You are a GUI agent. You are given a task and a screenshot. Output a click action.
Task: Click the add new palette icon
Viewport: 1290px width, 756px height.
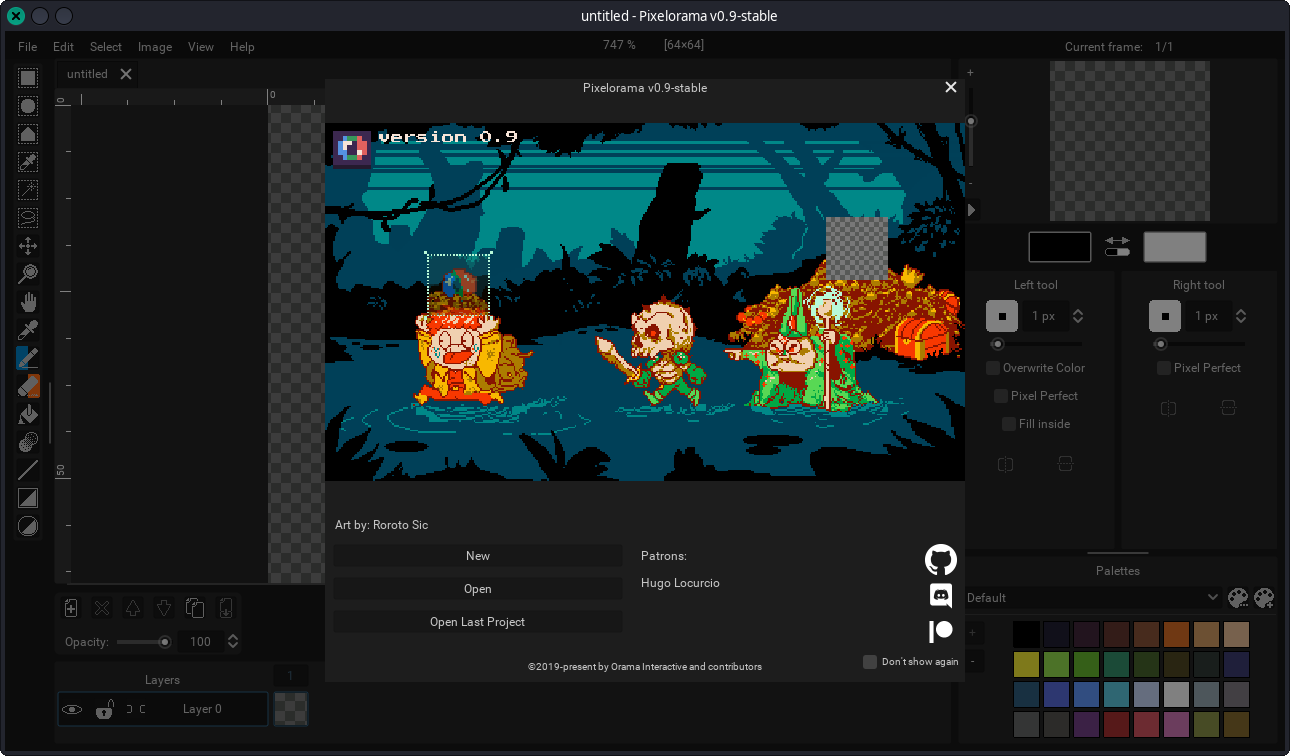point(1265,597)
